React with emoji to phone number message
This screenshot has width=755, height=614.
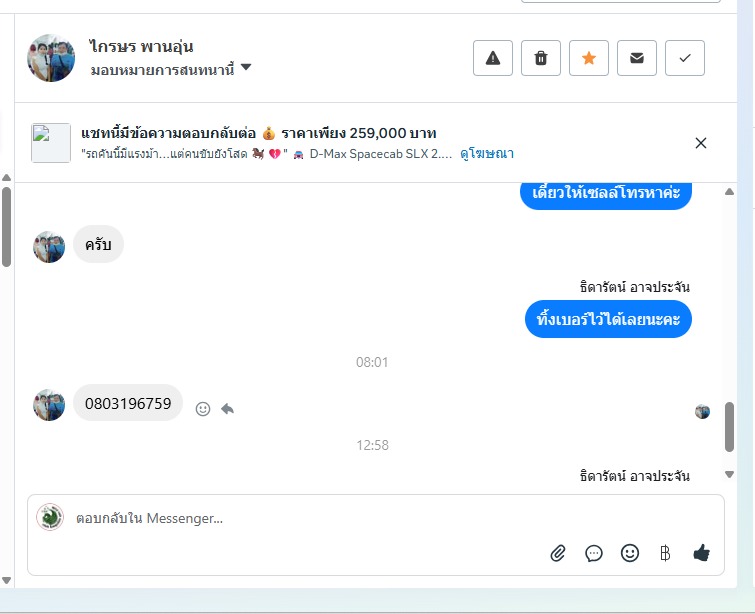(203, 409)
